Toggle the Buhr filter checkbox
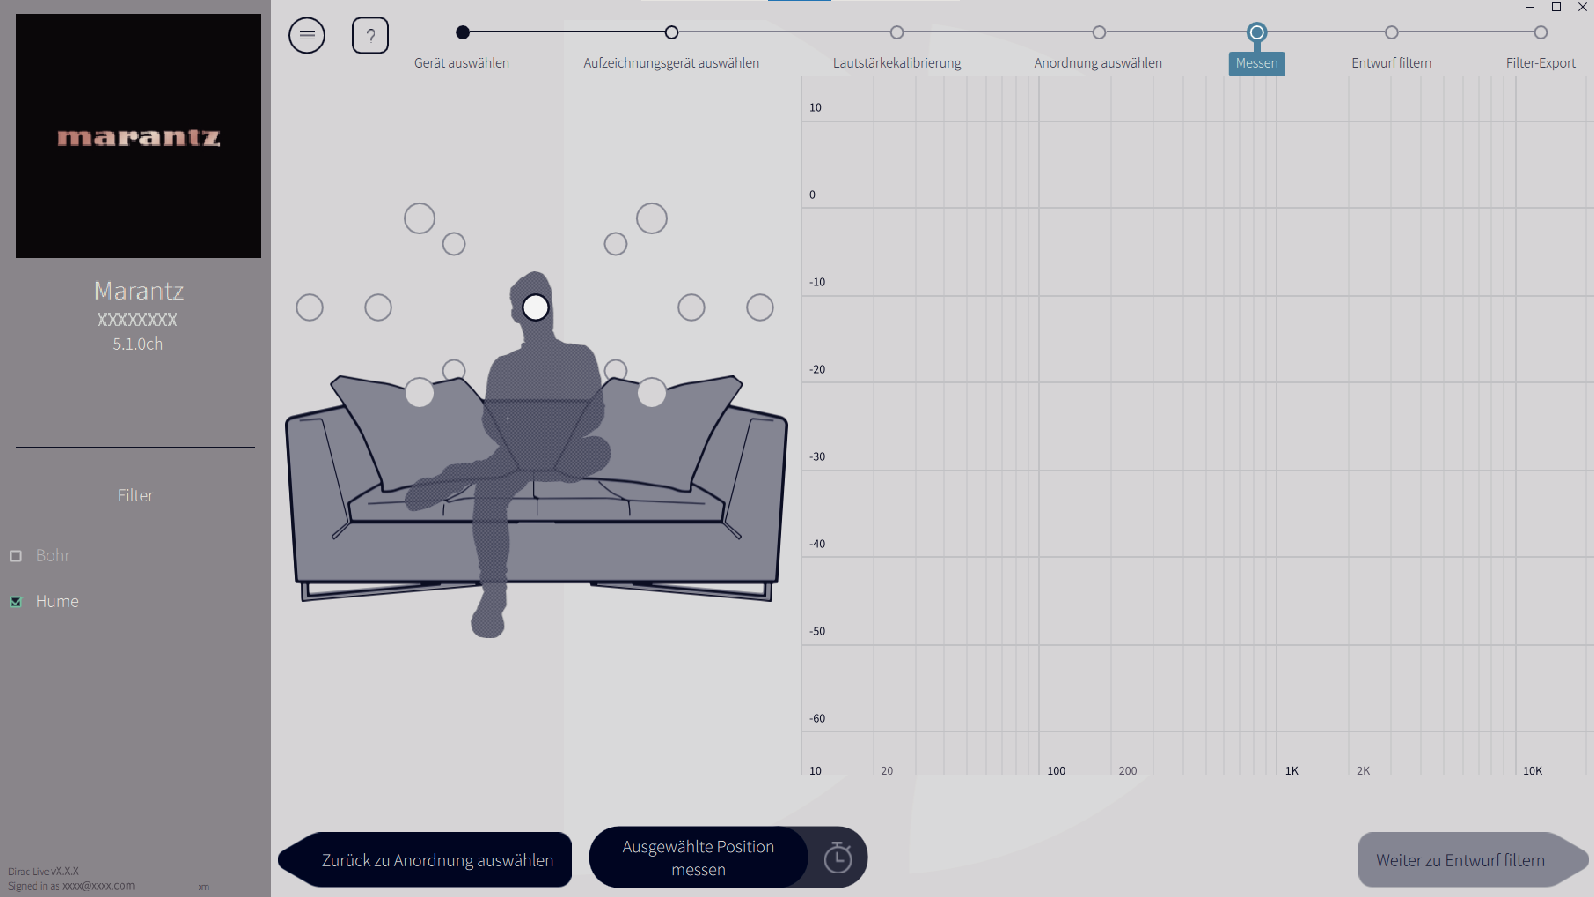 pyautogui.click(x=15, y=556)
